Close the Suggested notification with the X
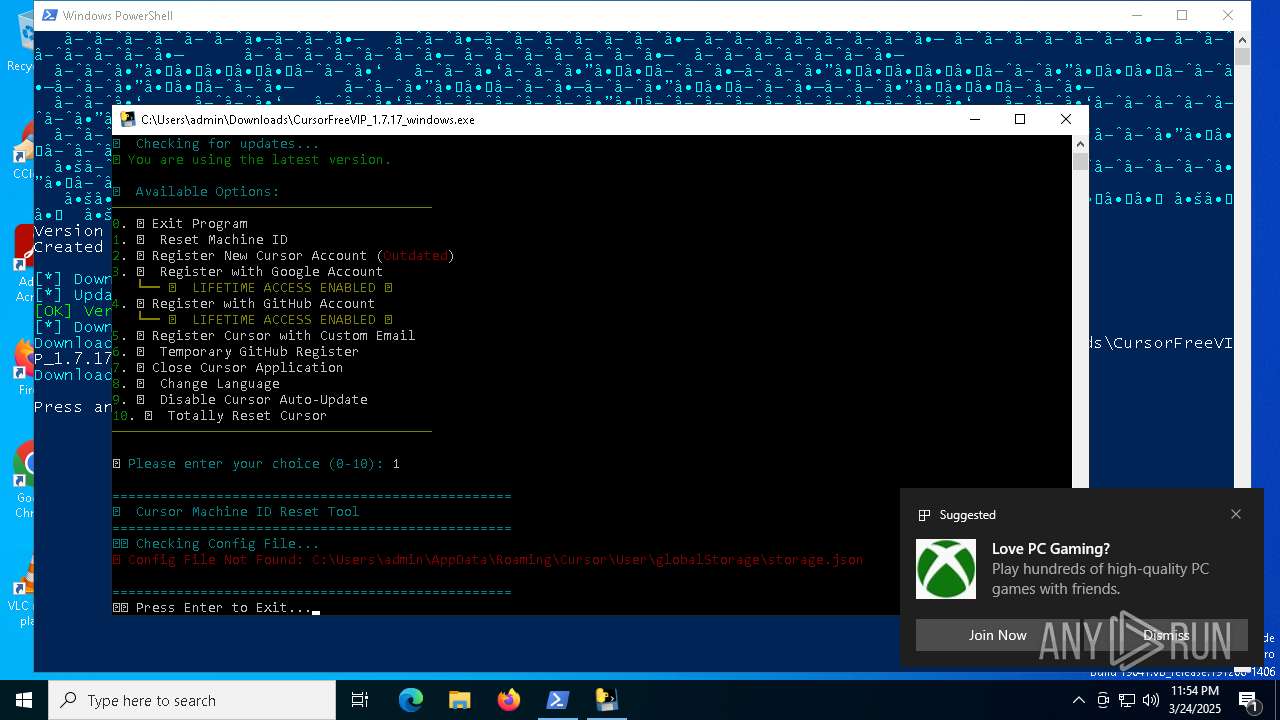Screen dimensions: 1280x720 [x=1236, y=514]
